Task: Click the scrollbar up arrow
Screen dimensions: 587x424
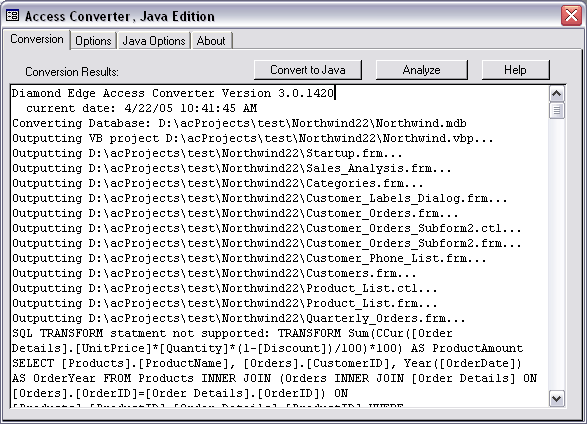Action: point(557,94)
